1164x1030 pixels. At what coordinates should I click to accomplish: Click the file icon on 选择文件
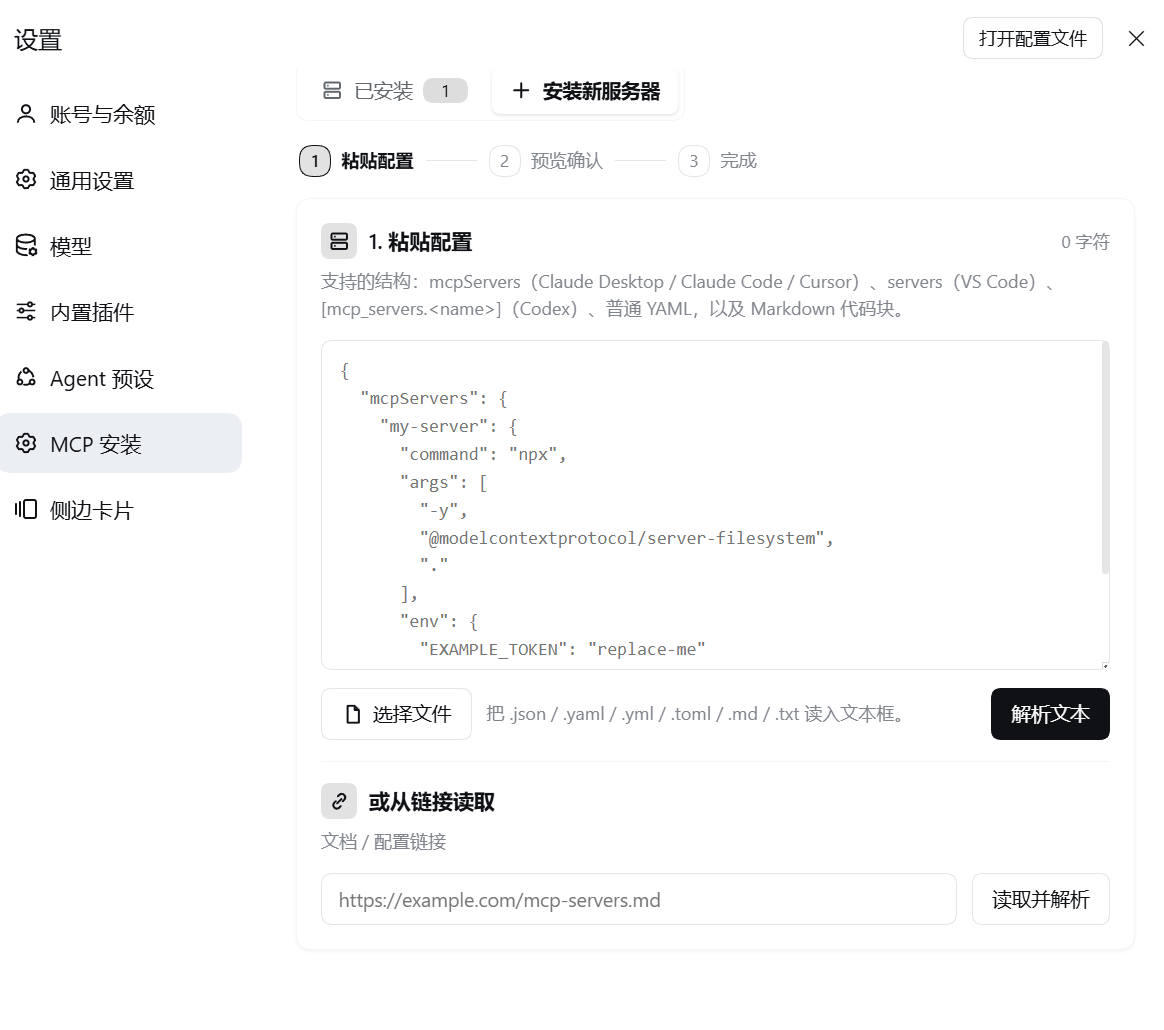[353, 714]
